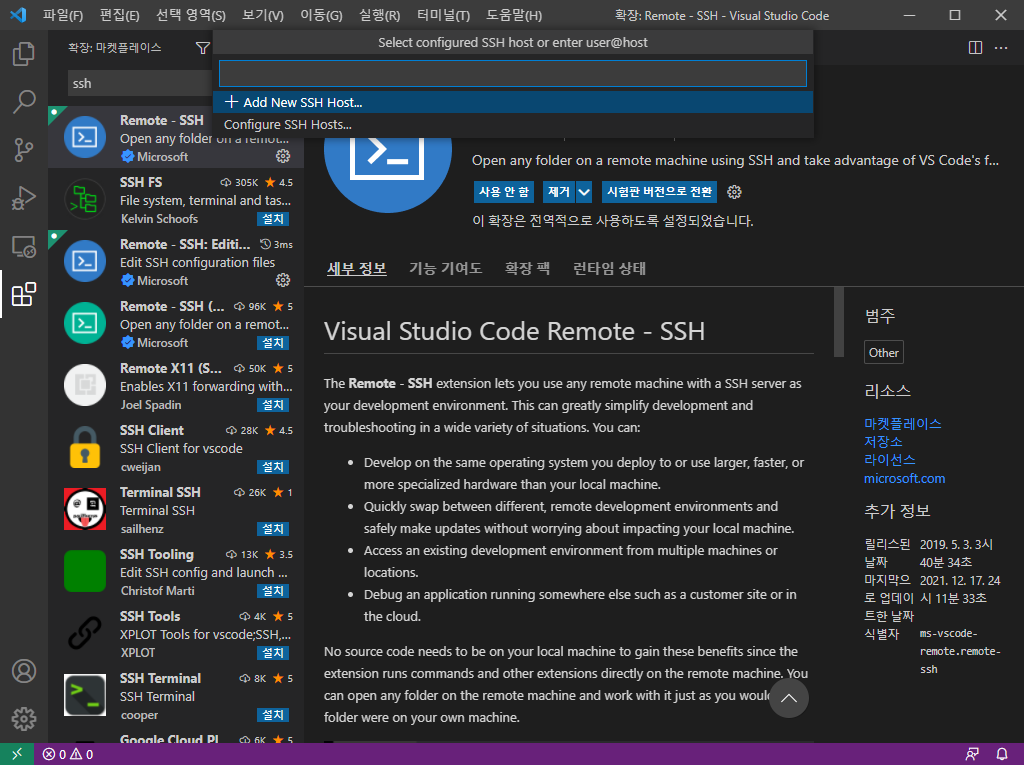Open the Accounts menu icon
This screenshot has height=765, width=1024.
pyautogui.click(x=24, y=671)
